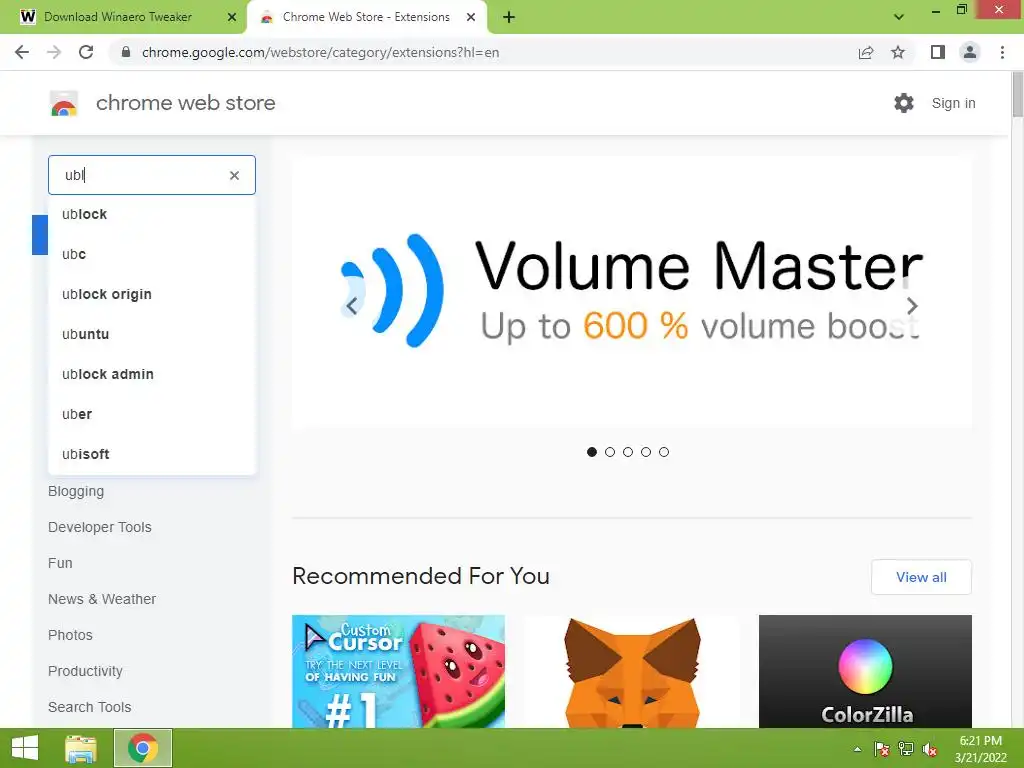Select the third carousel dot
1024x768 pixels.
point(628,452)
